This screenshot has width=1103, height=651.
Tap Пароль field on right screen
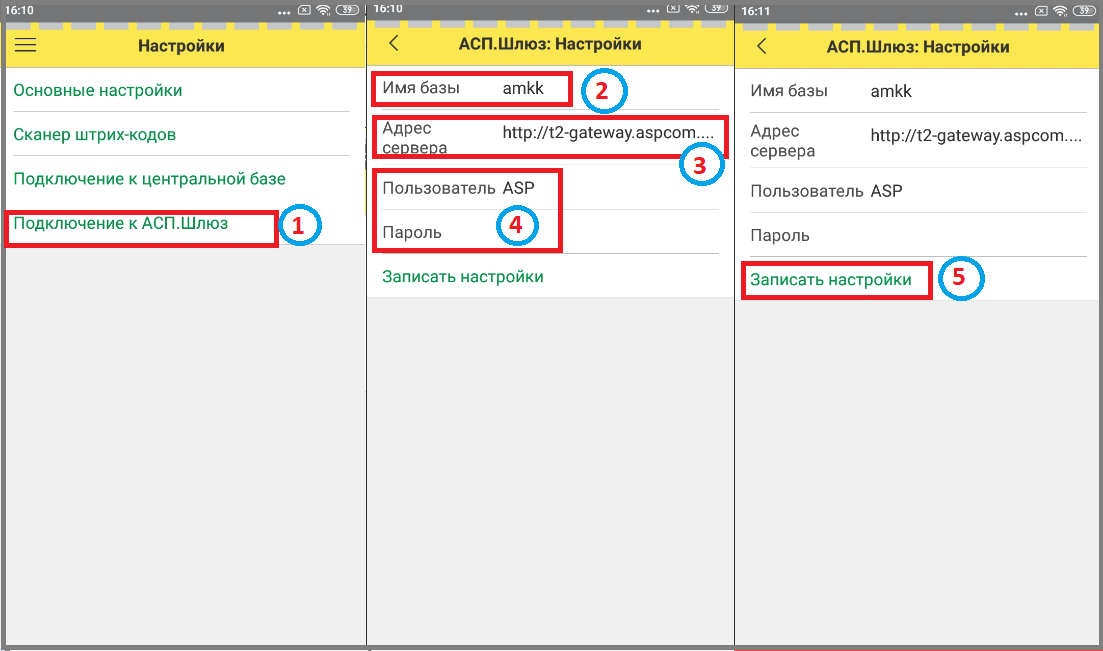point(917,235)
